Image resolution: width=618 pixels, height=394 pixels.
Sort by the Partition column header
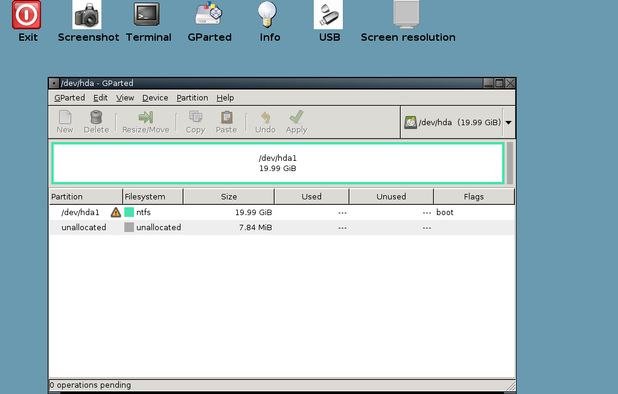point(86,197)
